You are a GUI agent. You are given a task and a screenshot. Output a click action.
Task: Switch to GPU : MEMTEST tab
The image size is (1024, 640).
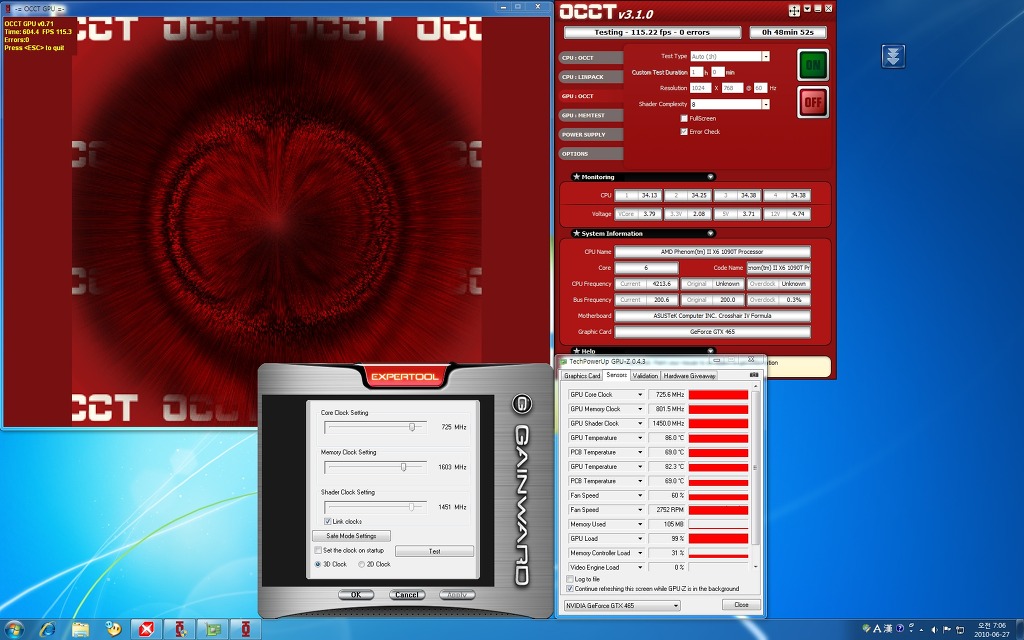(x=590, y=116)
